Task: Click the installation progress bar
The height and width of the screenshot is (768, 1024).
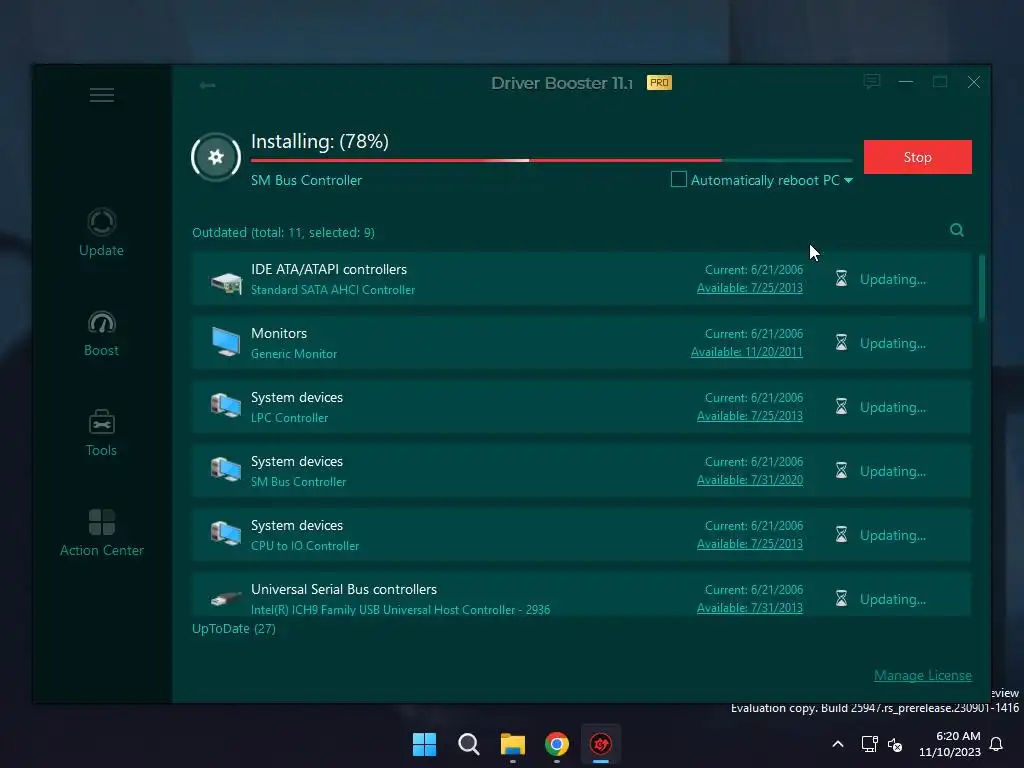Action: [x=551, y=160]
